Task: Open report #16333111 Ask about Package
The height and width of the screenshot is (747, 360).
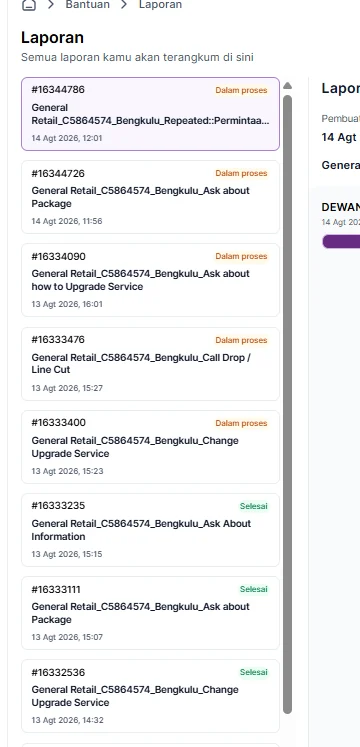Action: (x=150, y=613)
